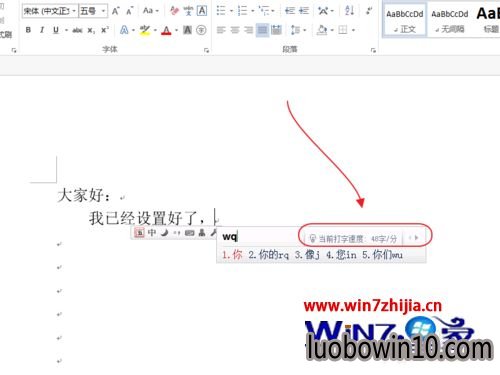Open the font name 宋体 combo box
Viewport: 500px width, 375px height.
tap(50, 11)
